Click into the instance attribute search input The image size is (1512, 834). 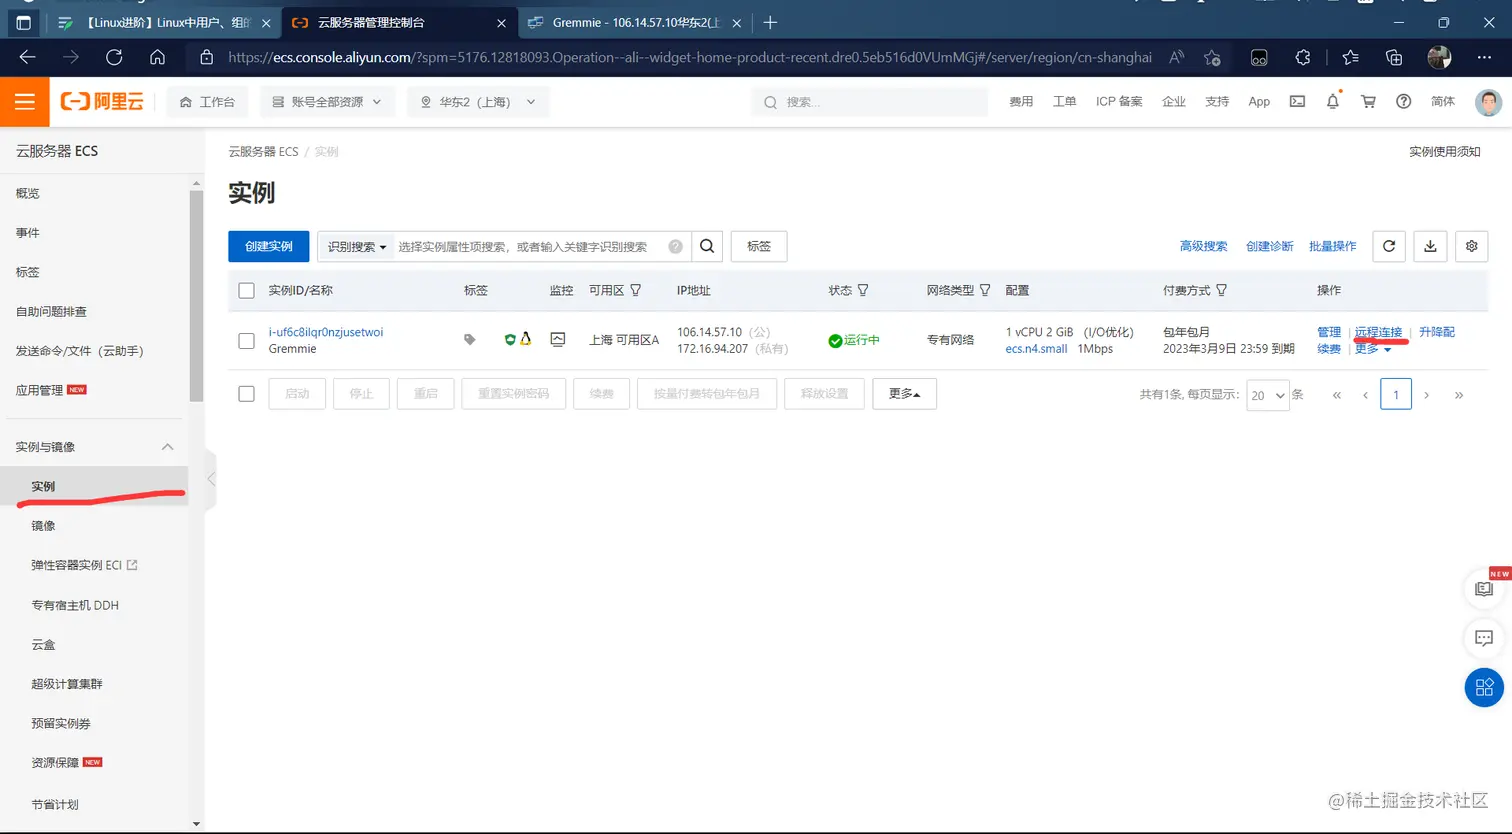tap(530, 246)
